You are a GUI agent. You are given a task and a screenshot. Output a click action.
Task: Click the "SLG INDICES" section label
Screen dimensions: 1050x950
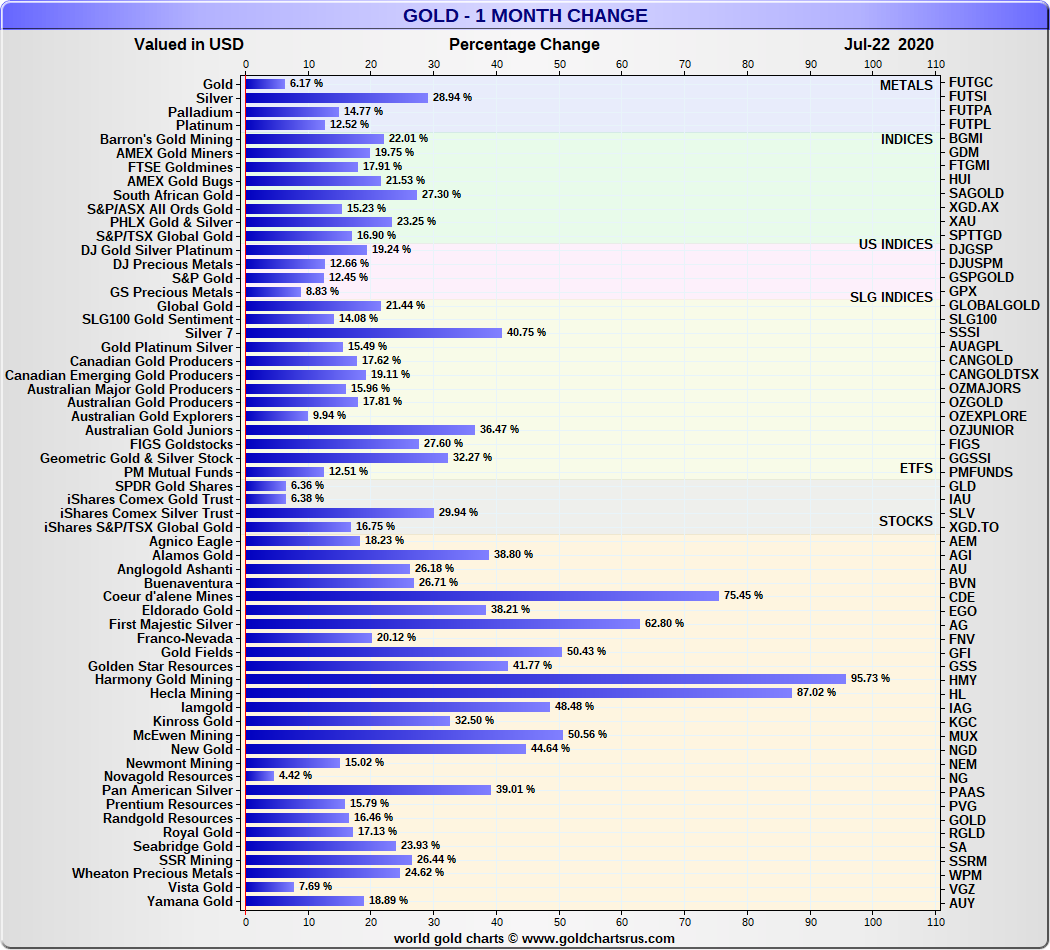pyautogui.click(x=891, y=297)
